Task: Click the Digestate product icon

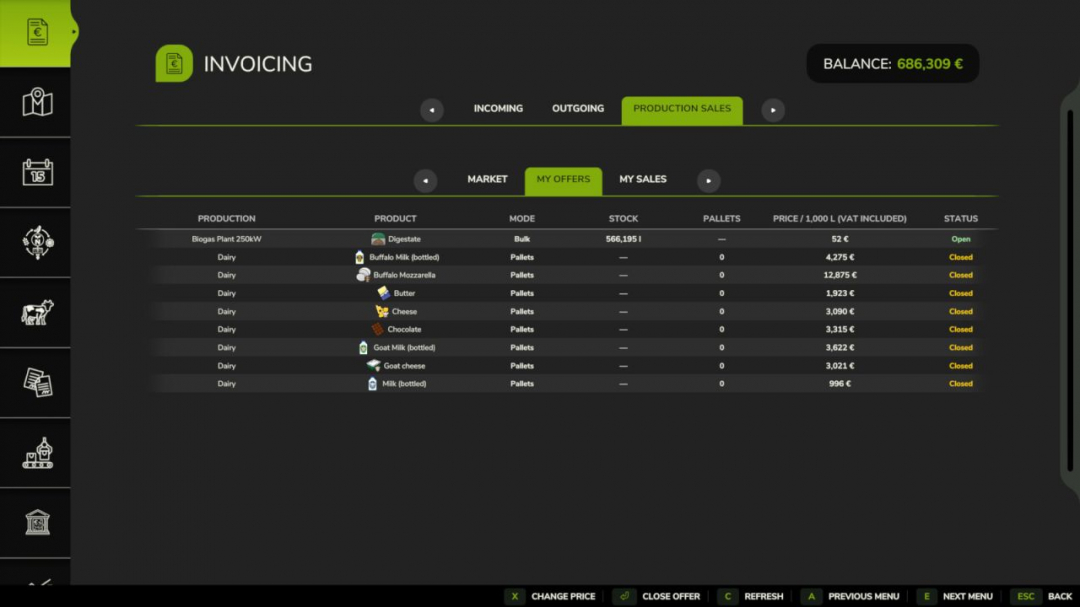Action: (x=377, y=239)
